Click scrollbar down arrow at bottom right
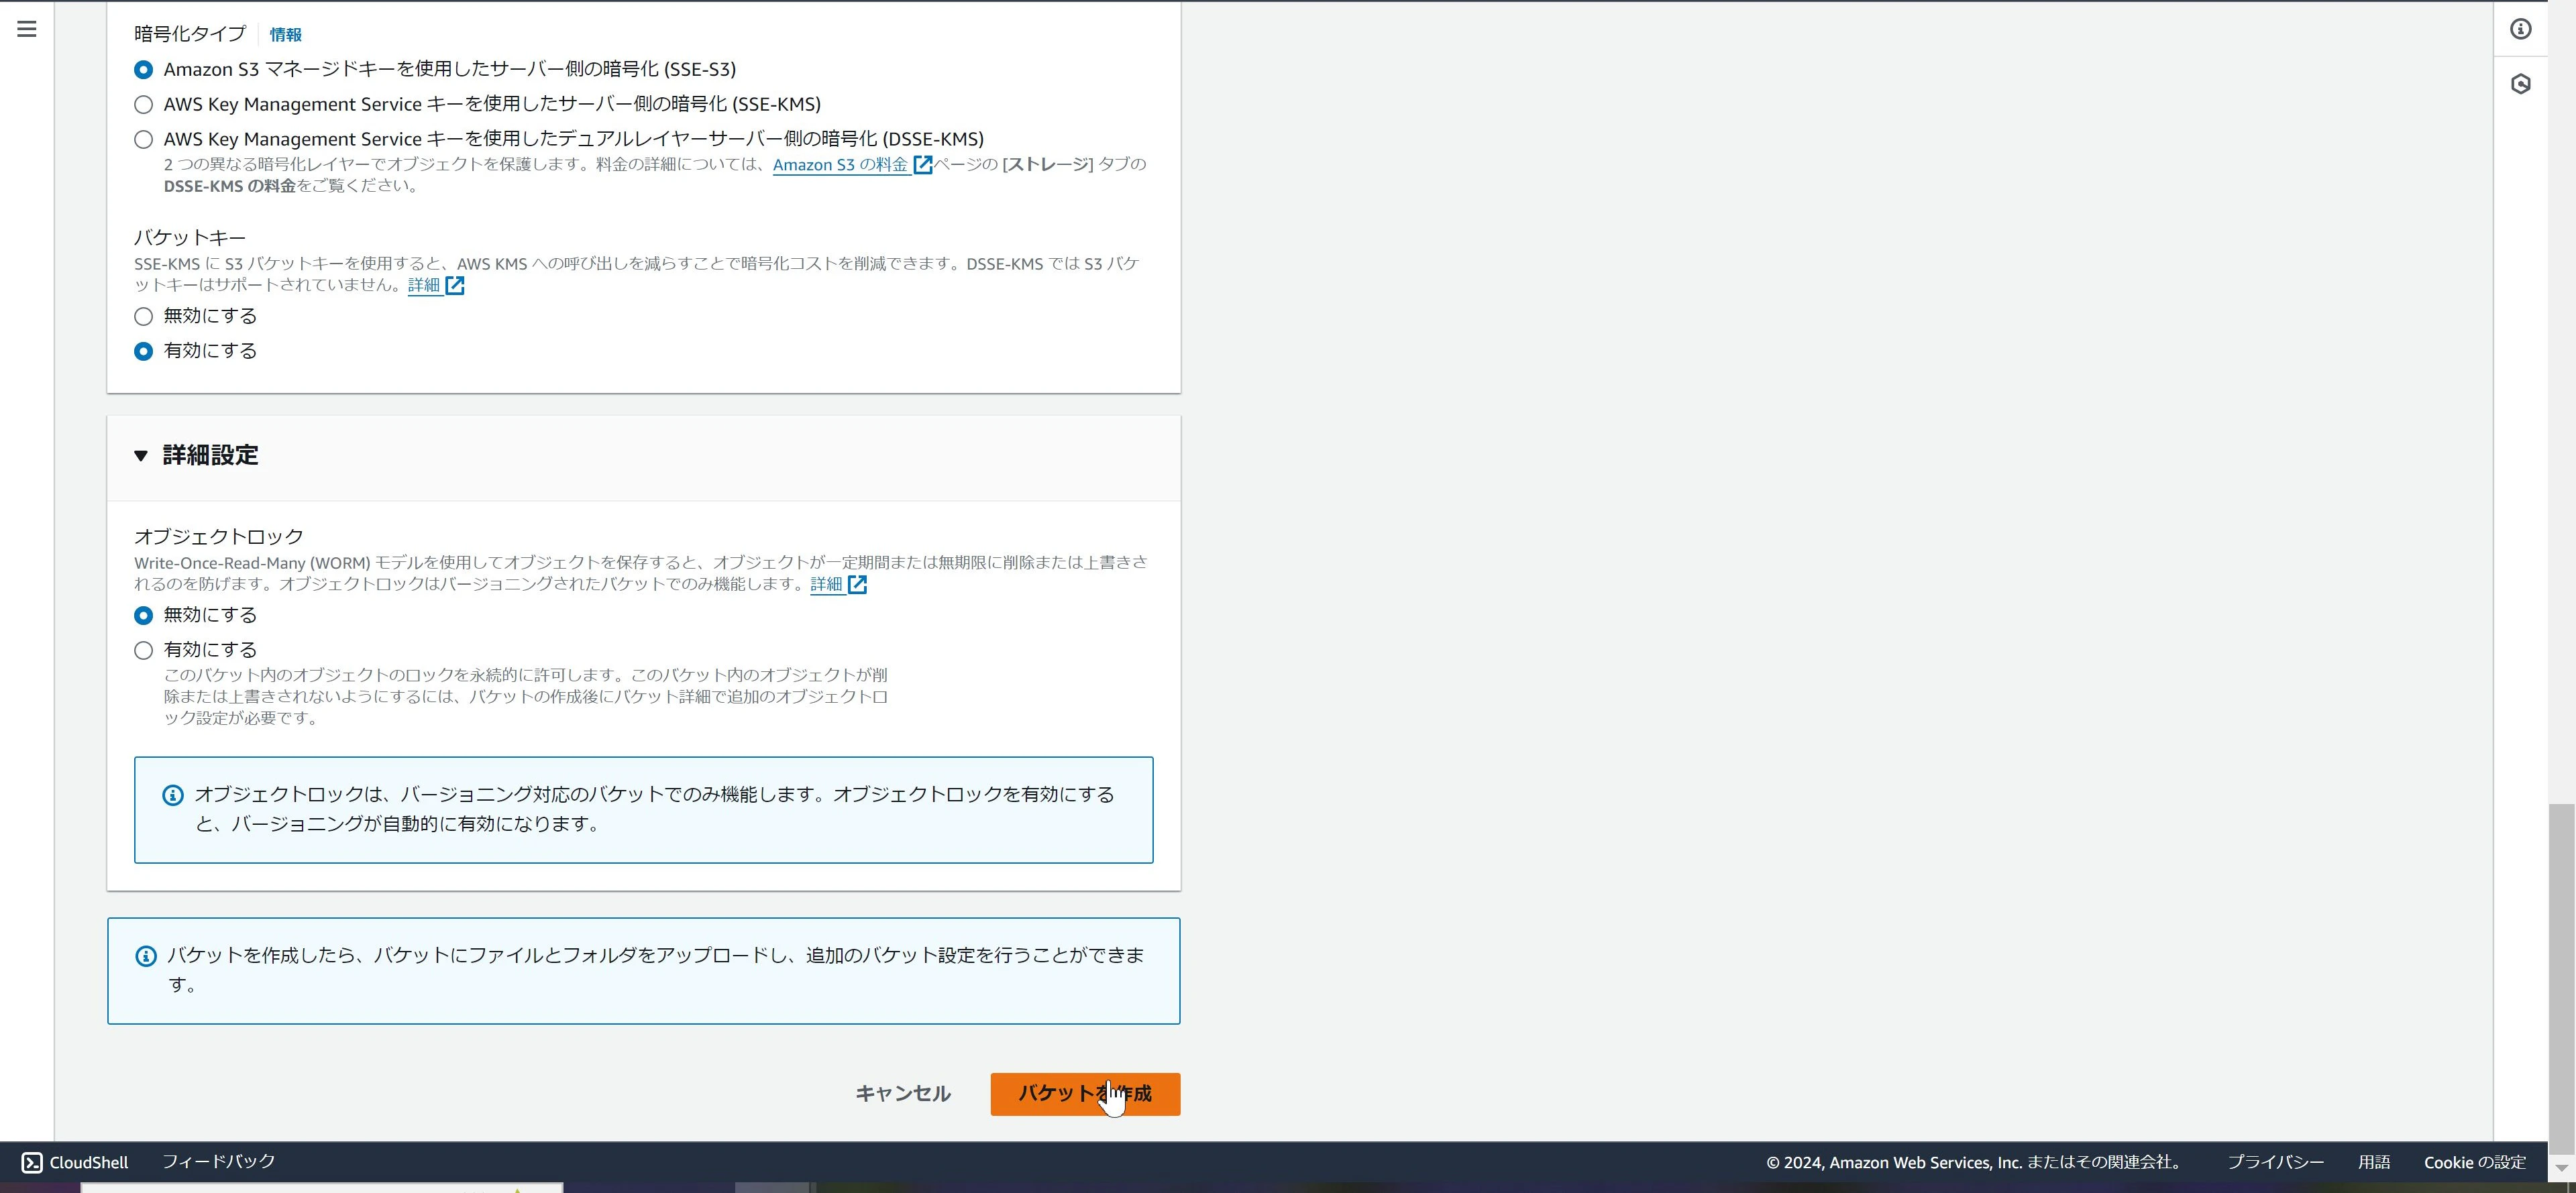Image resolution: width=2576 pixels, height=1193 pixels. click(x=2561, y=1167)
